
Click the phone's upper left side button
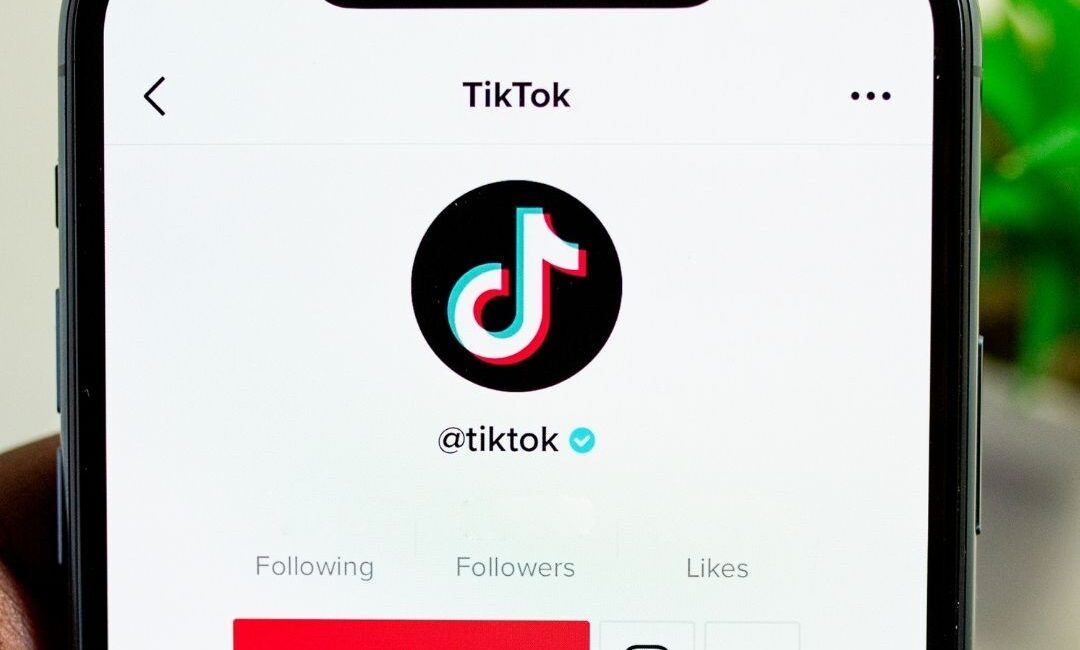[x=57, y=196]
